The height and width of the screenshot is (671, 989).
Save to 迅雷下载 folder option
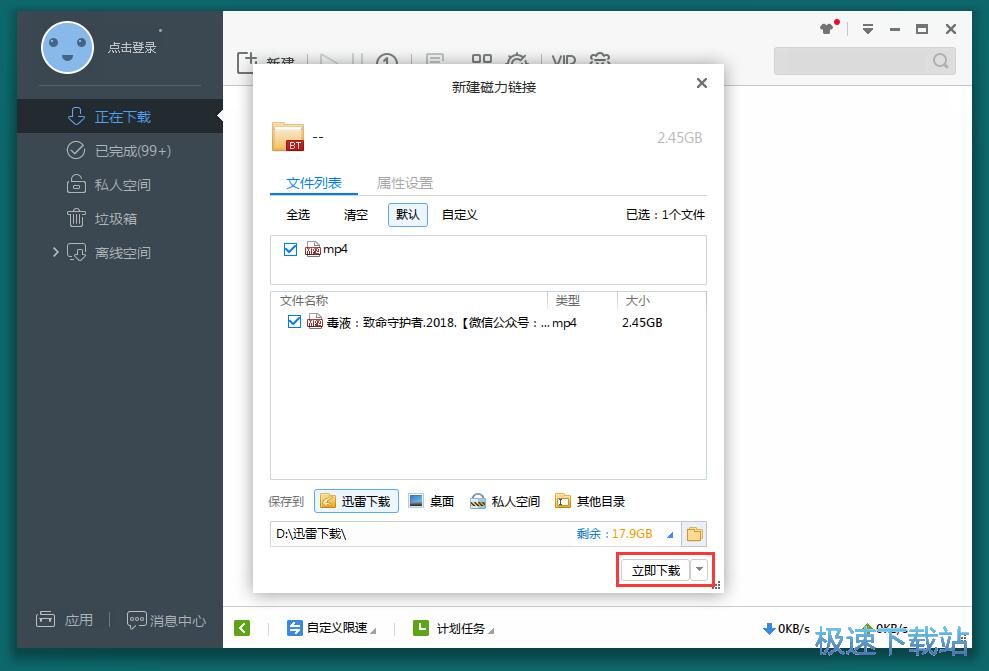tap(356, 501)
